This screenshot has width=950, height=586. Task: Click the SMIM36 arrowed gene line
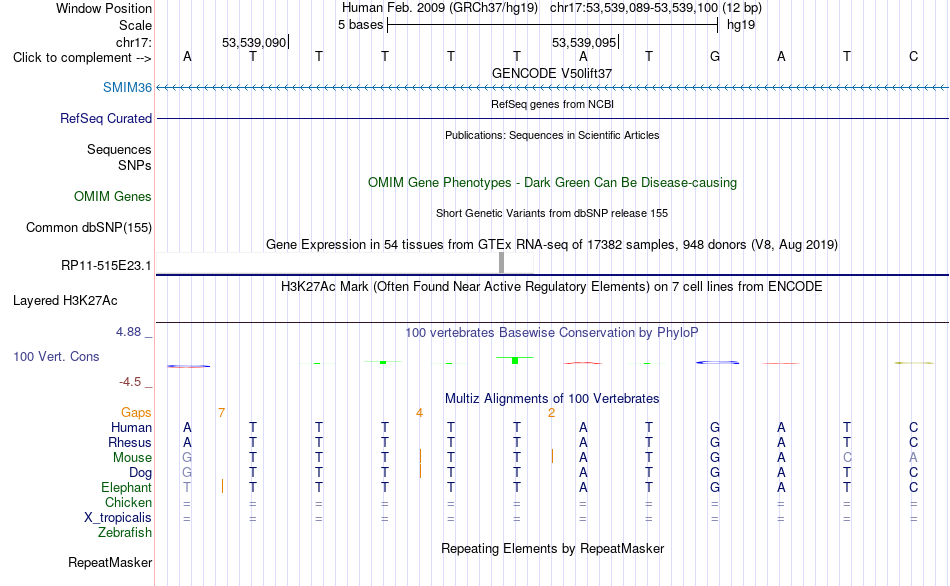point(552,88)
